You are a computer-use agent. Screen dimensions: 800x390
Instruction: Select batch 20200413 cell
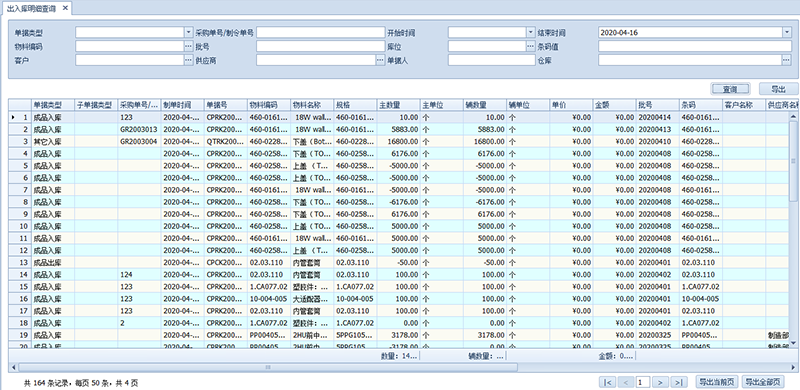[658, 129]
